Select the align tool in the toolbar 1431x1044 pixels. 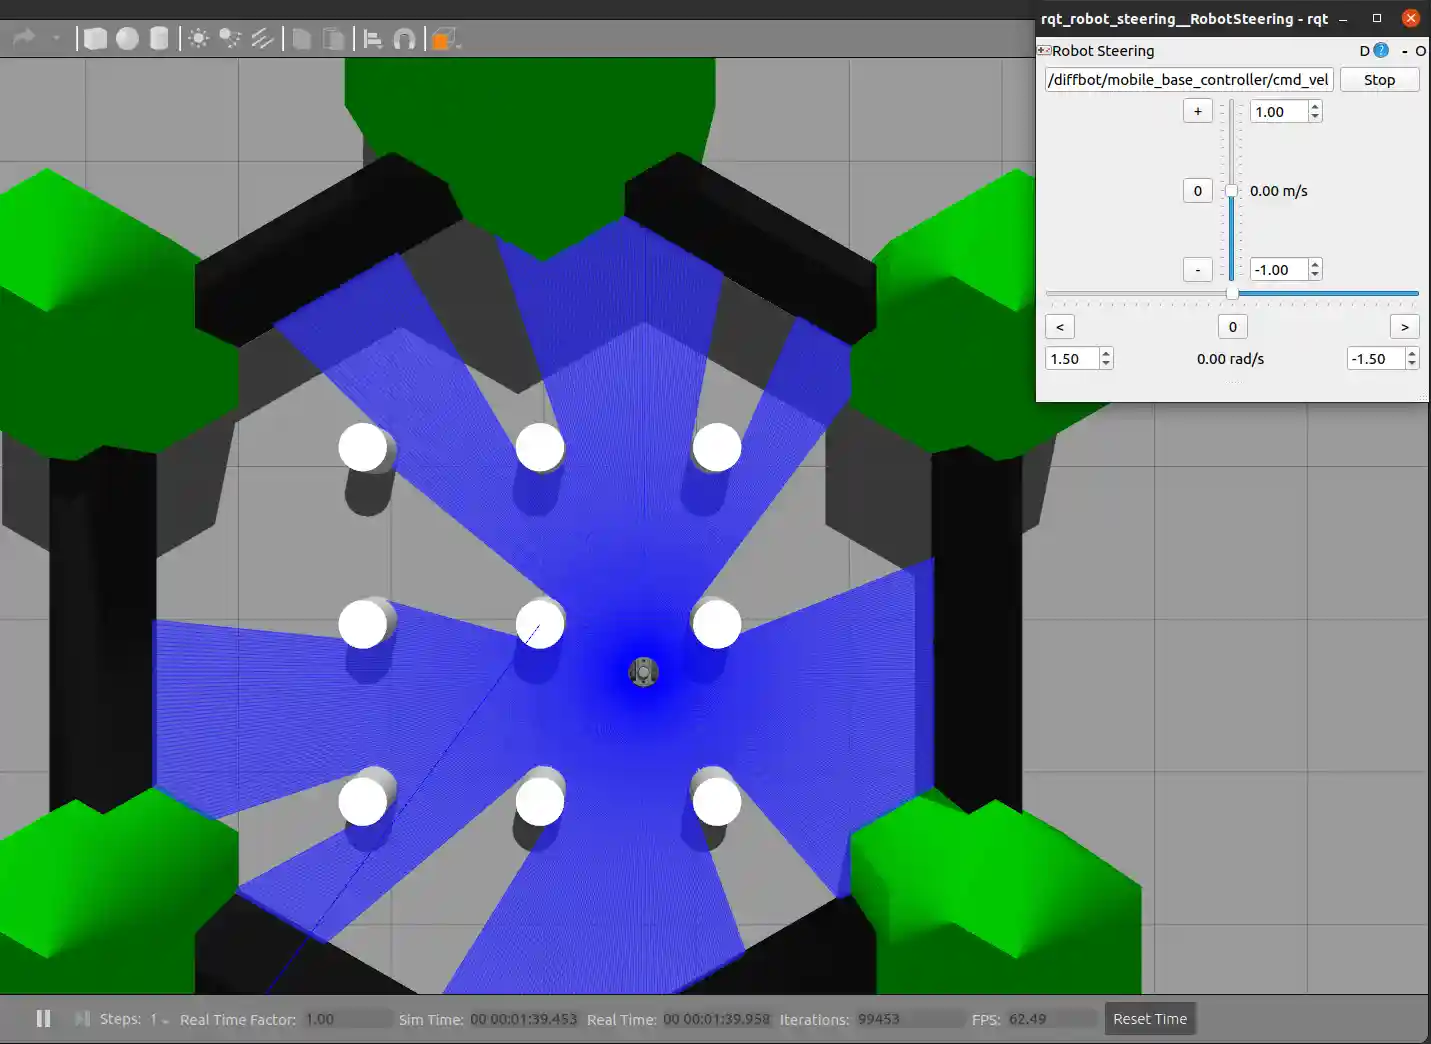[371, 39]
